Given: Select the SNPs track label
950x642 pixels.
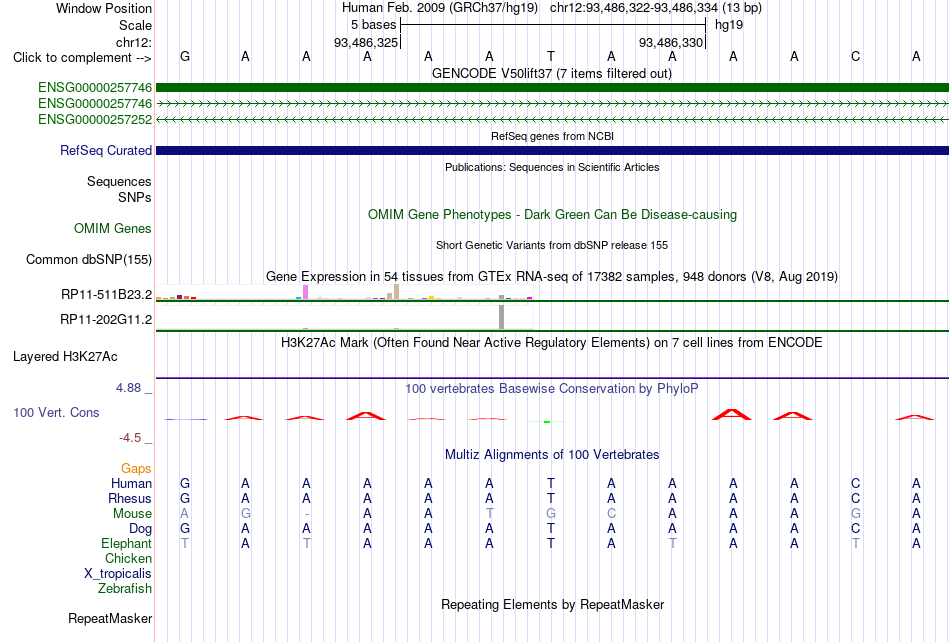Looking at the screenshot, I should pyautogui.click(x=135, y=197).
